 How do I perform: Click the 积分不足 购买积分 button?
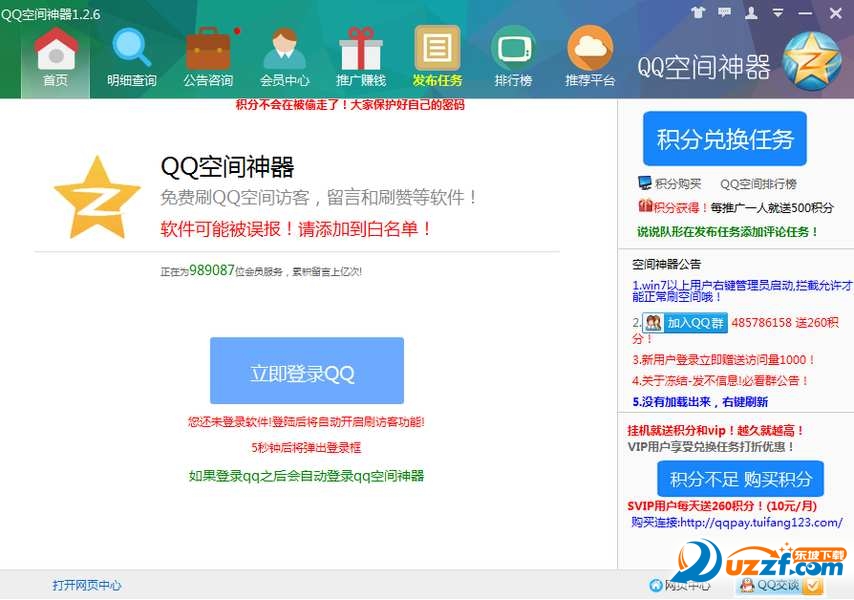tap(740, 479)
